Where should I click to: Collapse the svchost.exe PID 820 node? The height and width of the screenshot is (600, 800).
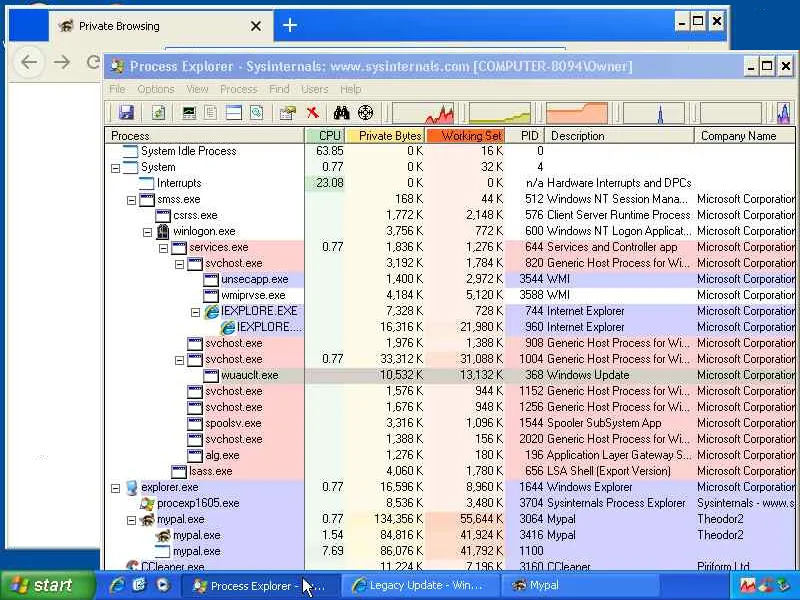(x=180, y=264)
